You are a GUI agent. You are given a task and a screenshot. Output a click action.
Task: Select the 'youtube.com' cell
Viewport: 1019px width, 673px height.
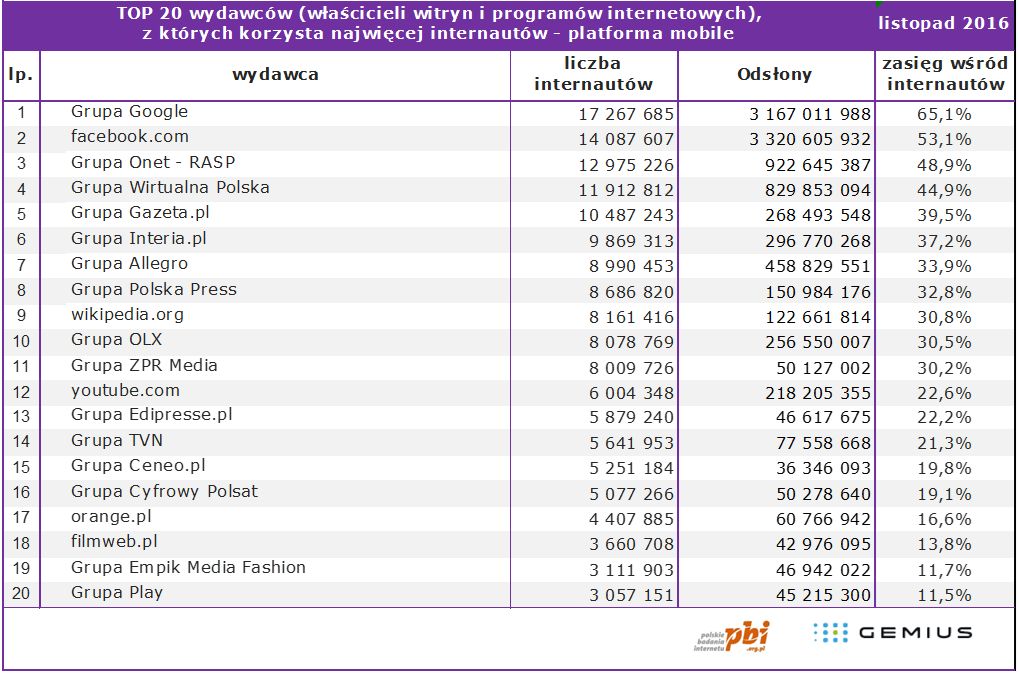pyautogui.click(x=125, y=391)
